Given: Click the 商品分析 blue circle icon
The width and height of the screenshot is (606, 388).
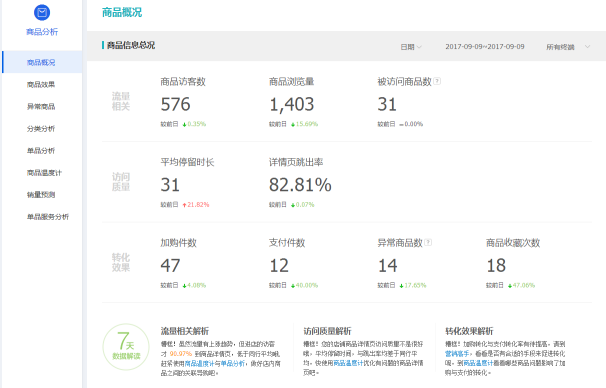Looking at the screenshot, I should tap(42, 12).
